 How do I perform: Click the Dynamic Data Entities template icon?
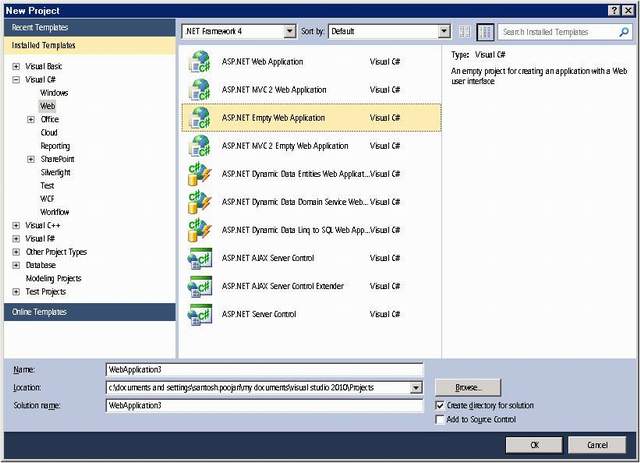pos(200,174)
